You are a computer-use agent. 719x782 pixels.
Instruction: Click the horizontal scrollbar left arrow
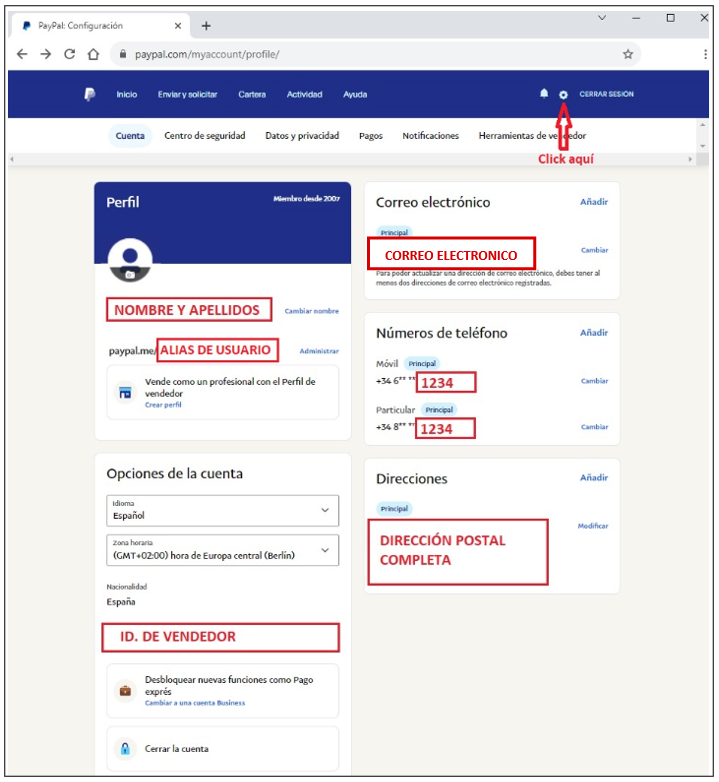[x=12, y=159]
